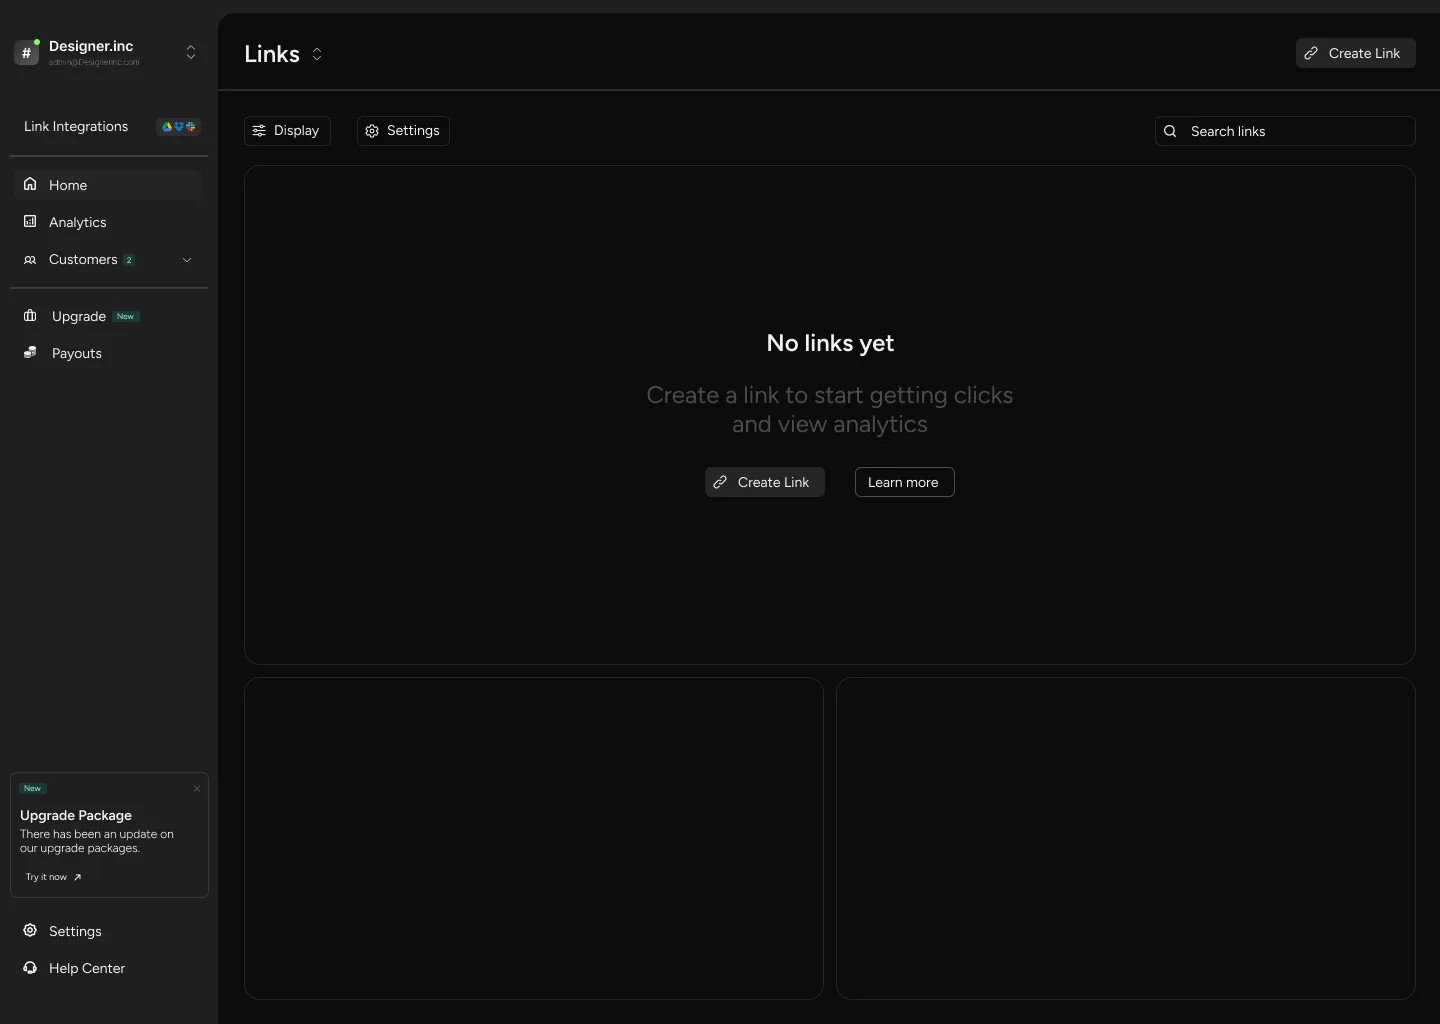Viewport: 1440px width, 1024px height.
Task: Click the "Designer.inc" workspace name
Action: pos(91,46)
